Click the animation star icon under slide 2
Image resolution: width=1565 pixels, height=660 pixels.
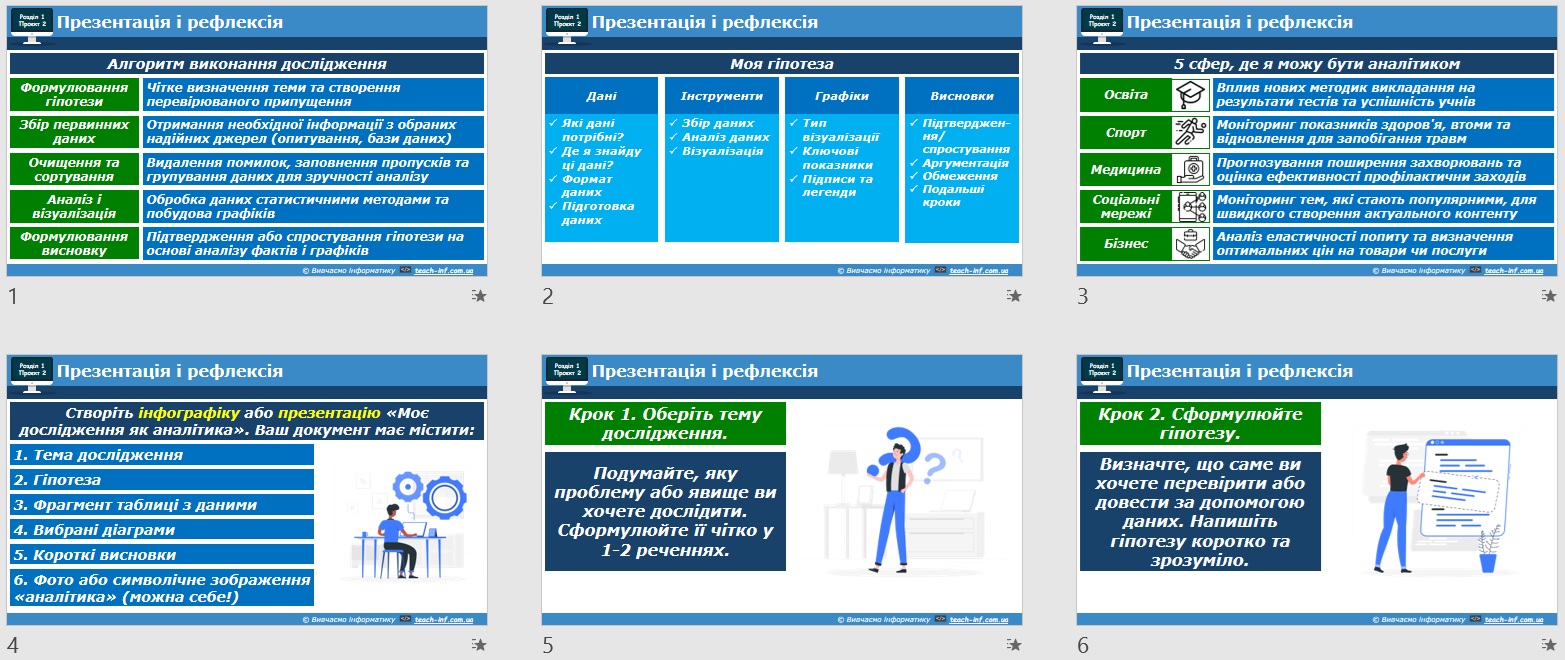[1014, 296]
